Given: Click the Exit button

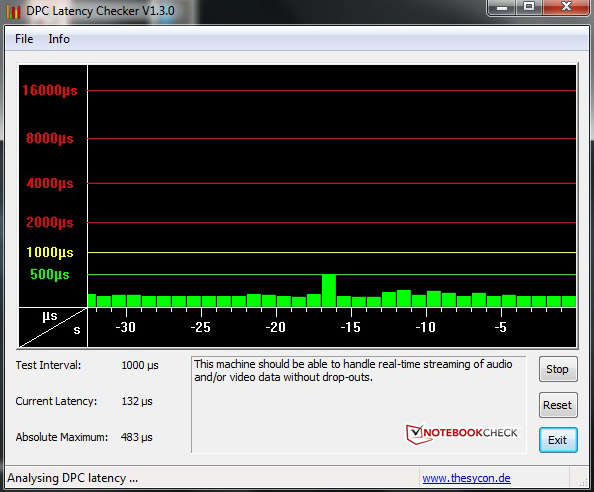Looking at the screenshot, I should [x=558, y=440].
